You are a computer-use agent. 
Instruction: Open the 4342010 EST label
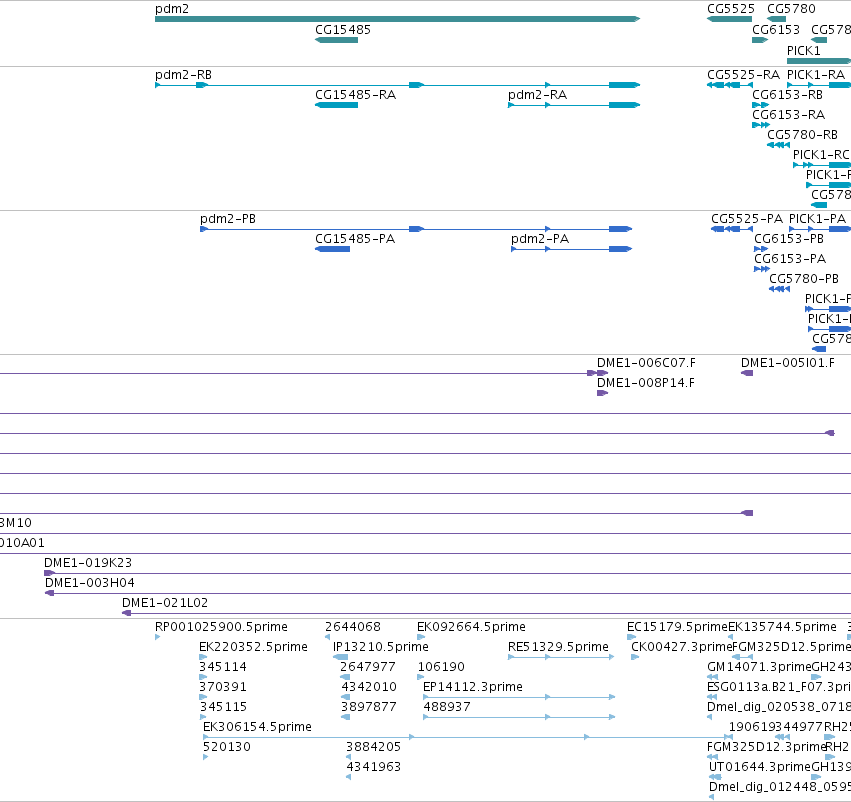369,688
